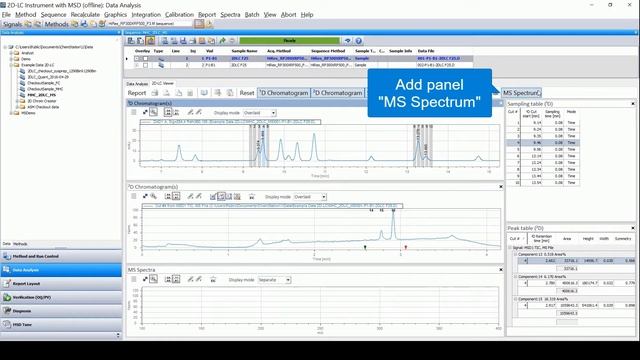Open the Report Layout view
The width and height of the screenshot is (640, 360).
tap(61, 284)
